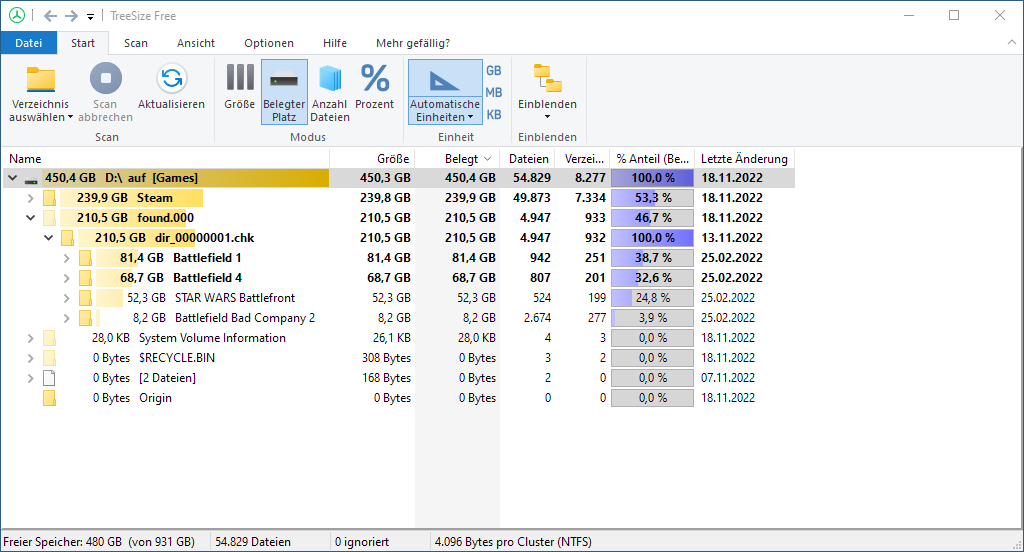Open the Optionen ribbon tab
1024x552 pixels.
pyautogui.click(x=269, y=43)
